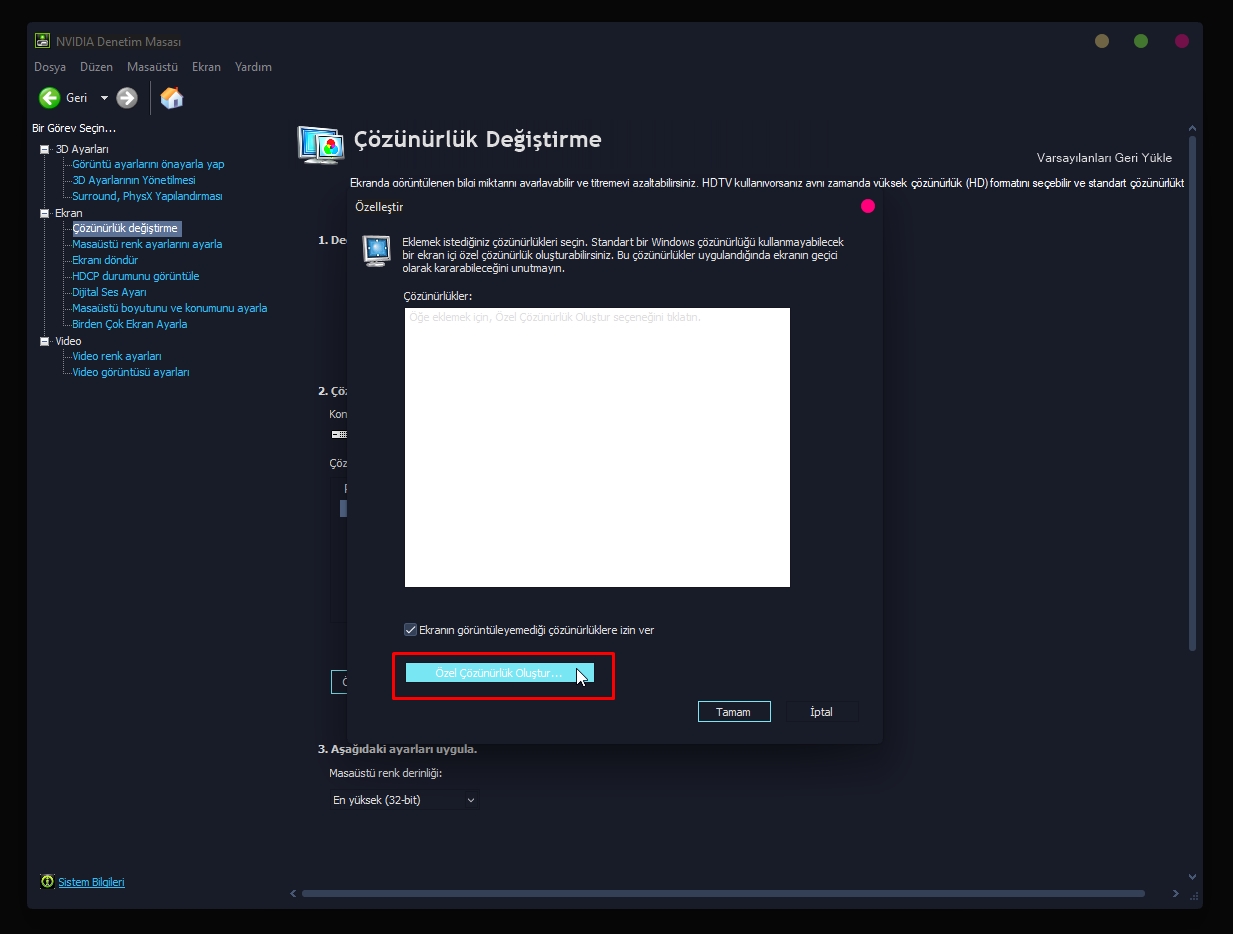Click the horizontal scrollbar at bottom
The width and height of the screenshot is (1233, 934).
723,893
